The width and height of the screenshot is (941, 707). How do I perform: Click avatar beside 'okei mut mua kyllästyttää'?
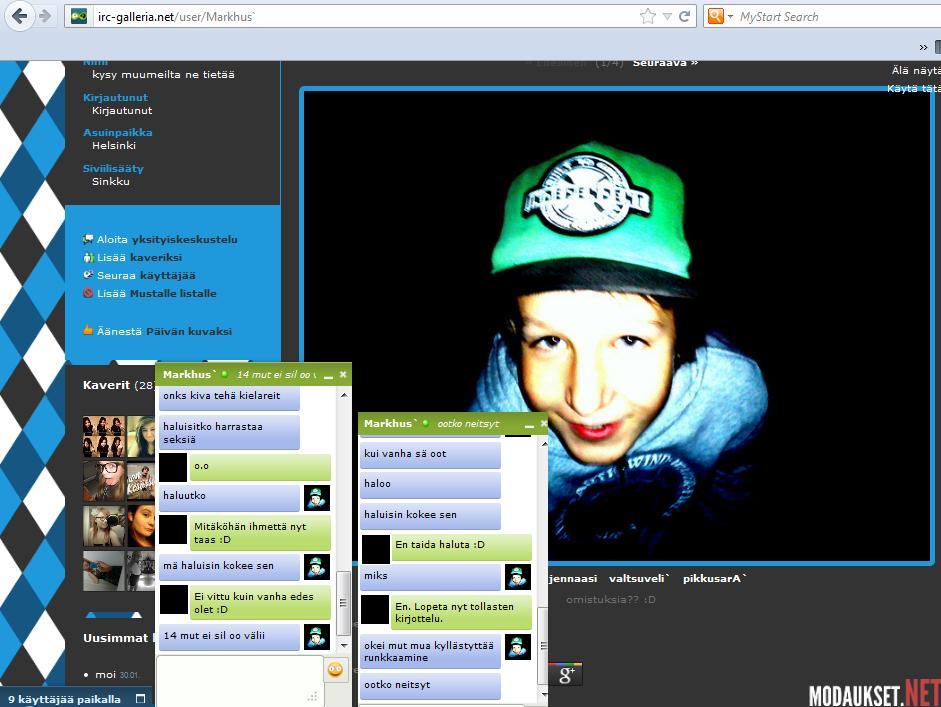518,648
